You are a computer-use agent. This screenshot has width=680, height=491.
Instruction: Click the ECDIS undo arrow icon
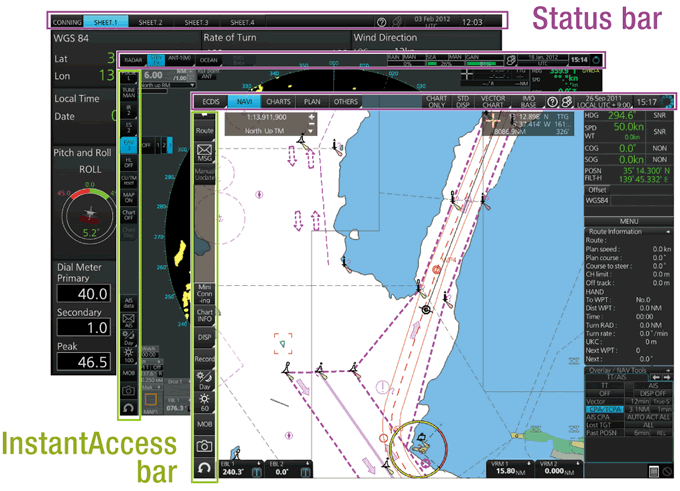pyautogui.click(x=204, y=468)
